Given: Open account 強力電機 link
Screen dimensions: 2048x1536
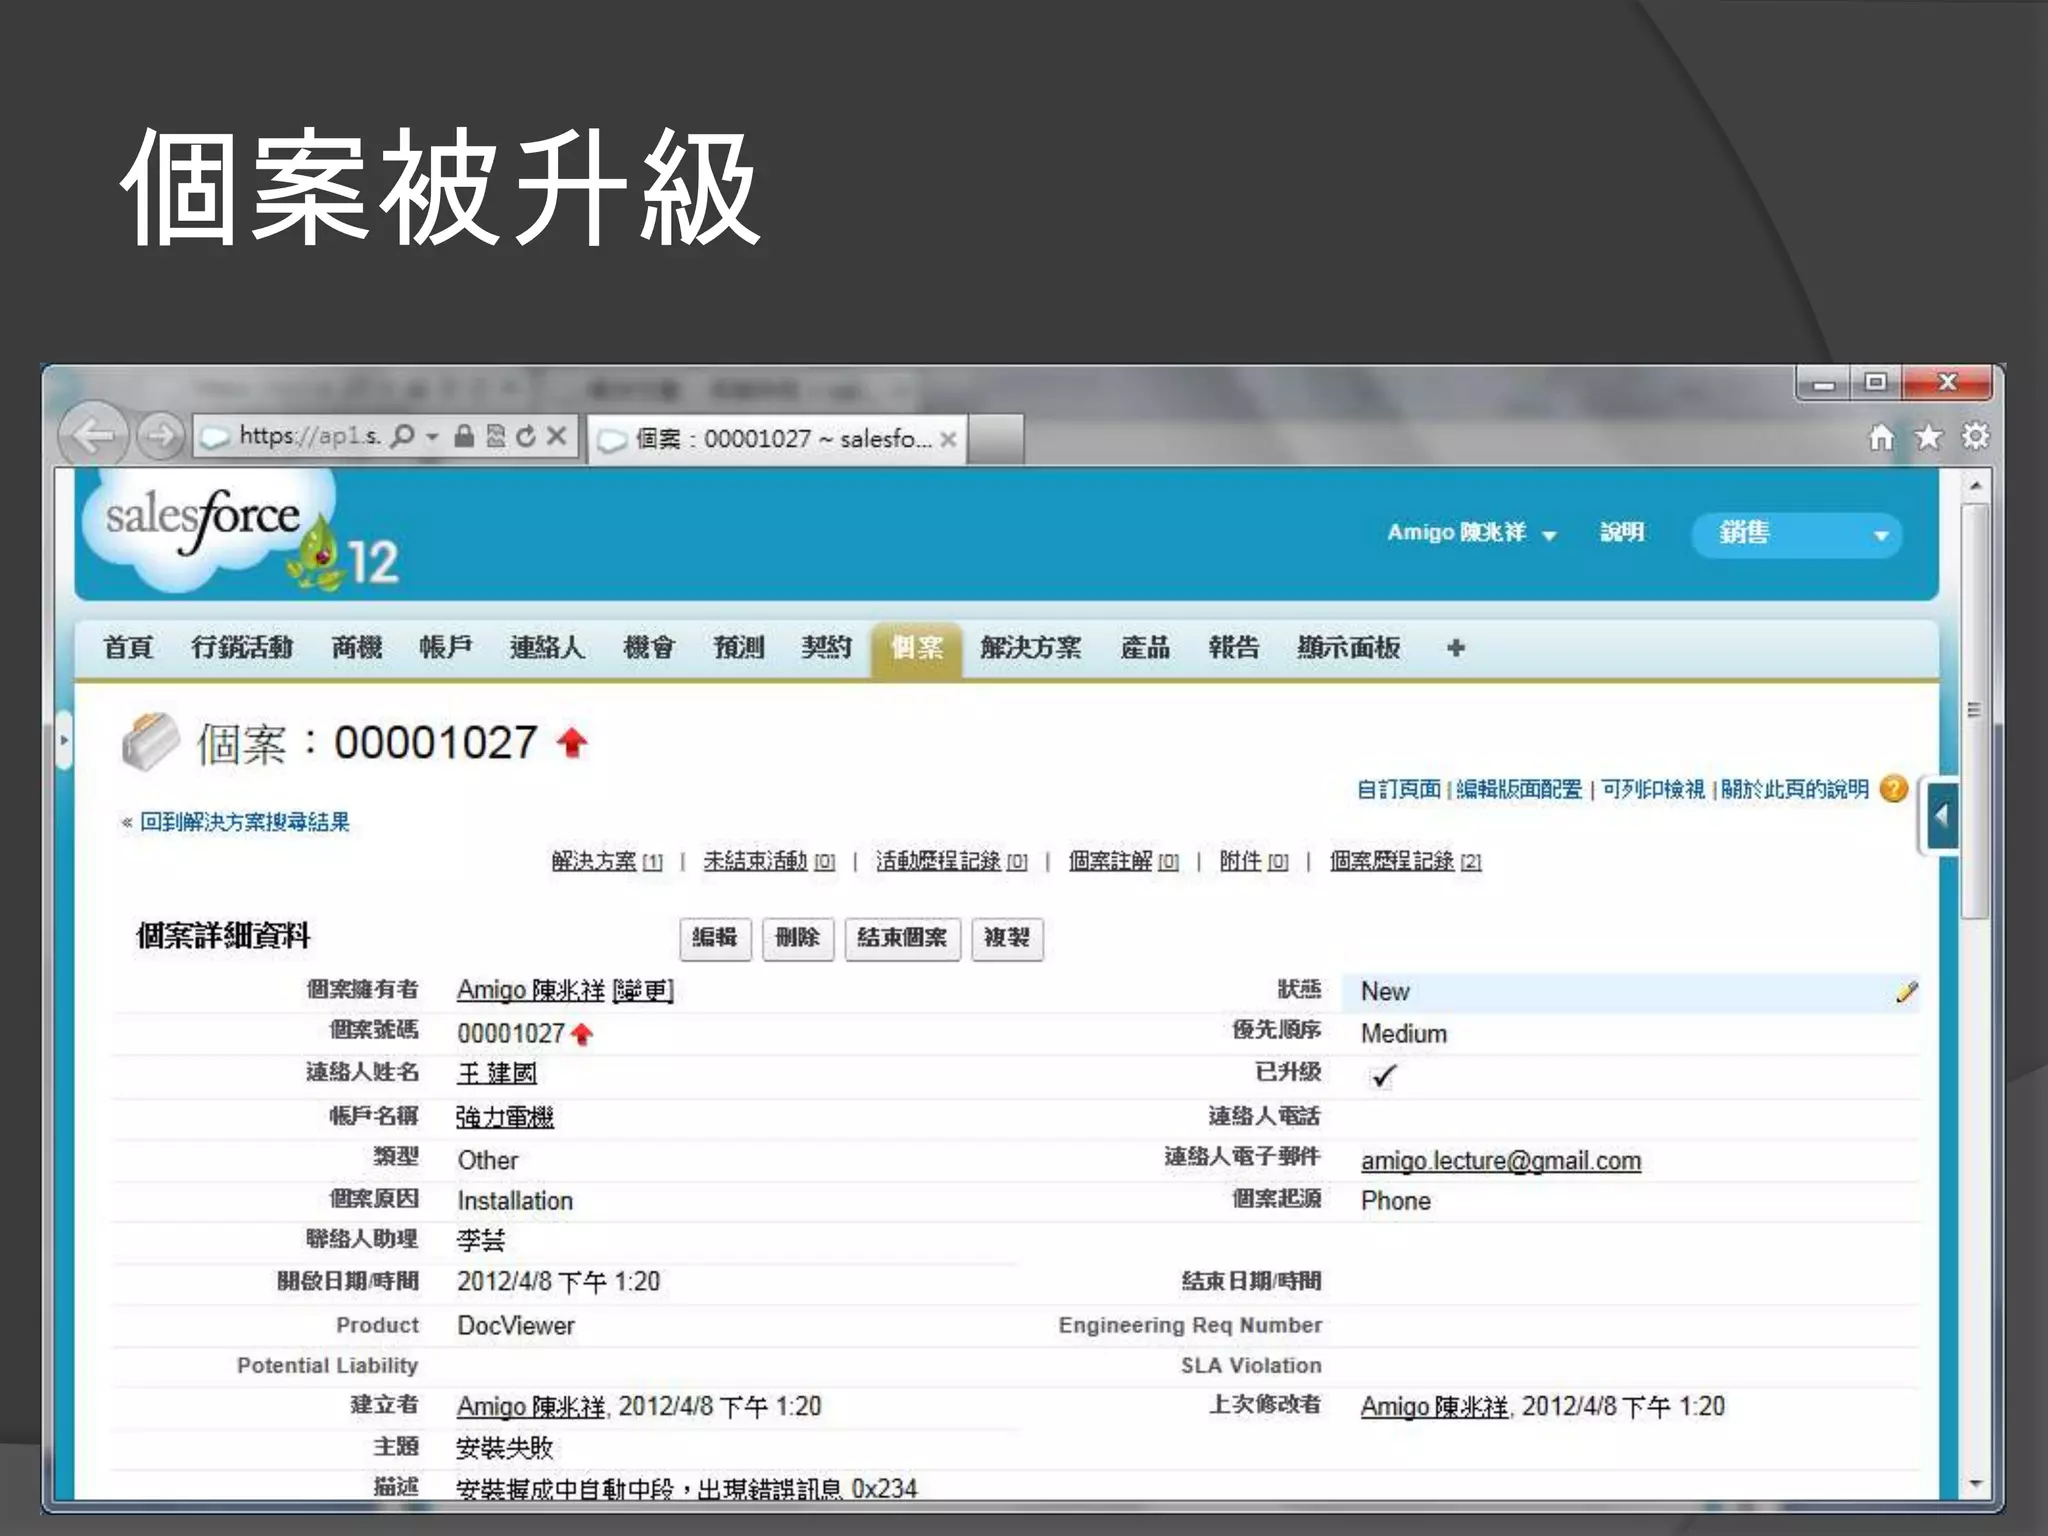Looking at the screenshot, I should (x=505, y=1117).
